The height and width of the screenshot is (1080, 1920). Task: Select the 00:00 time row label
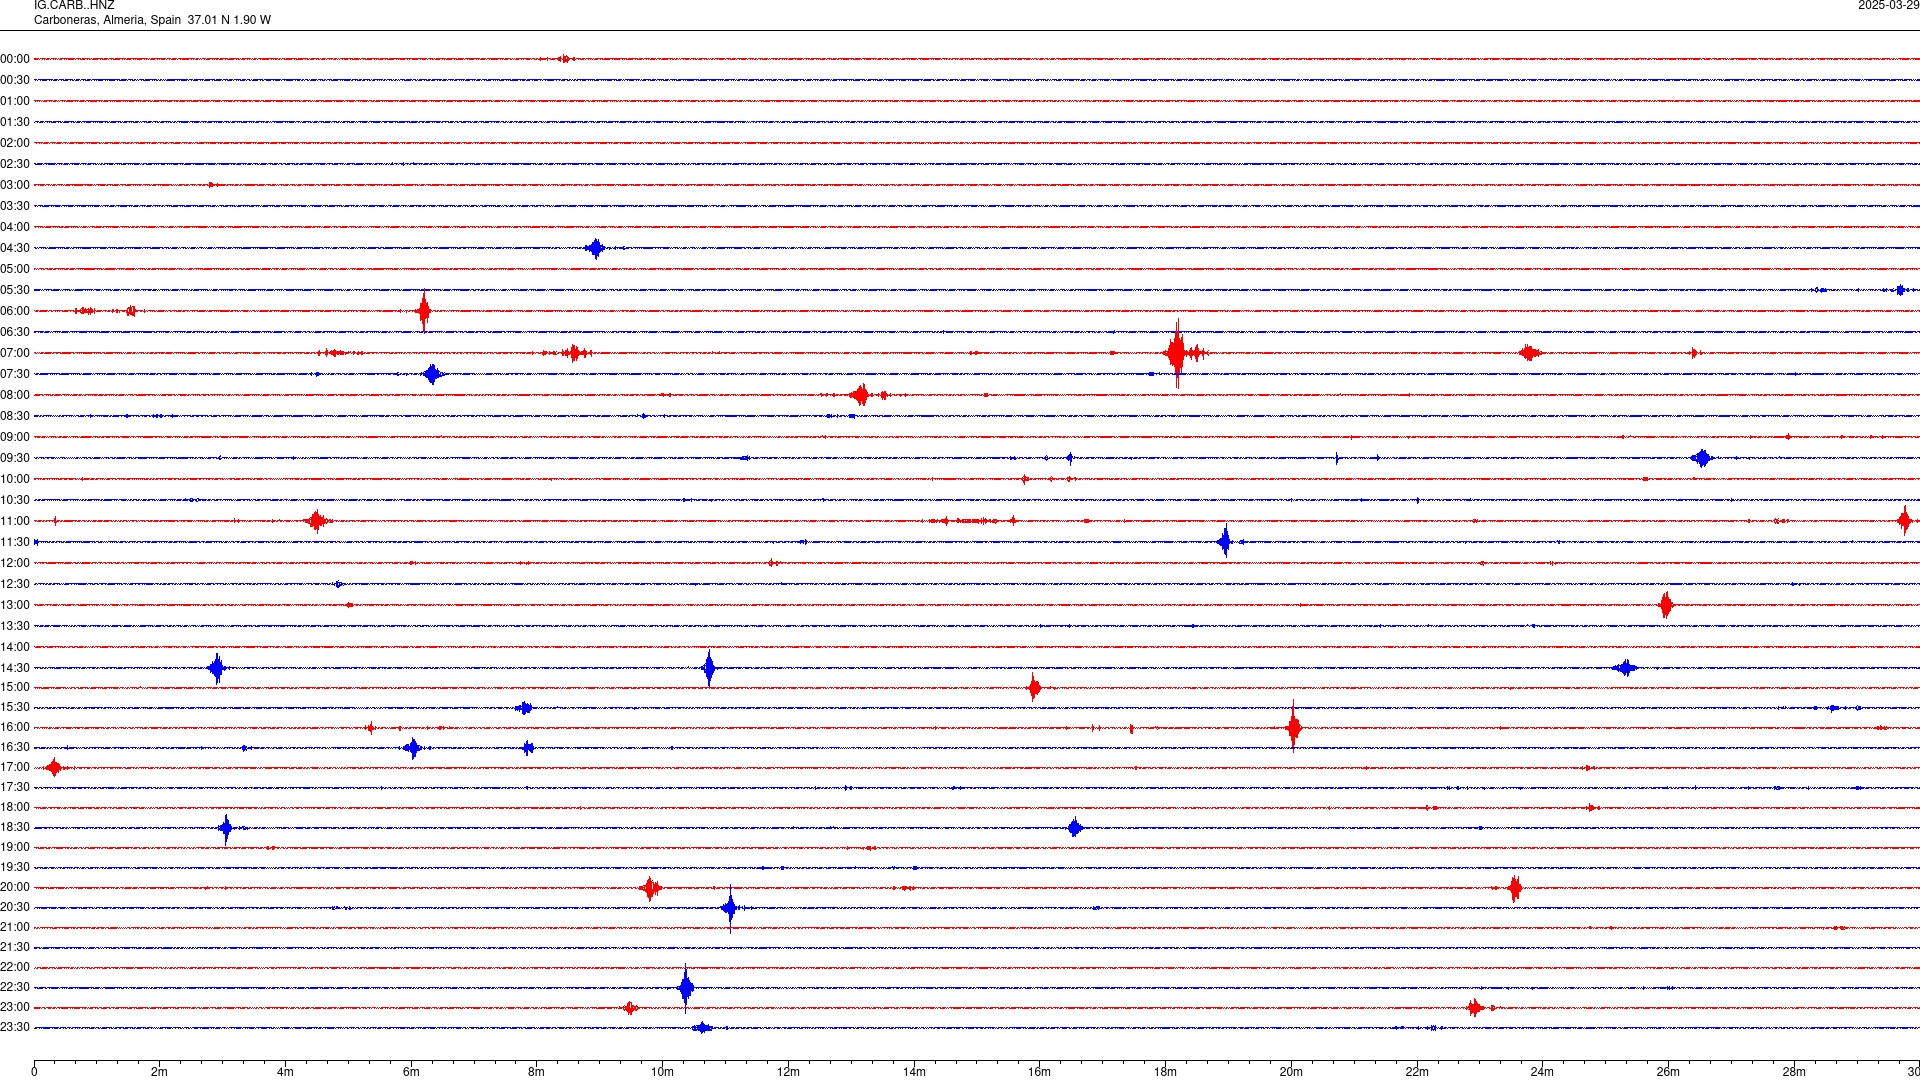pyautogui.click(x=15, y=59)
